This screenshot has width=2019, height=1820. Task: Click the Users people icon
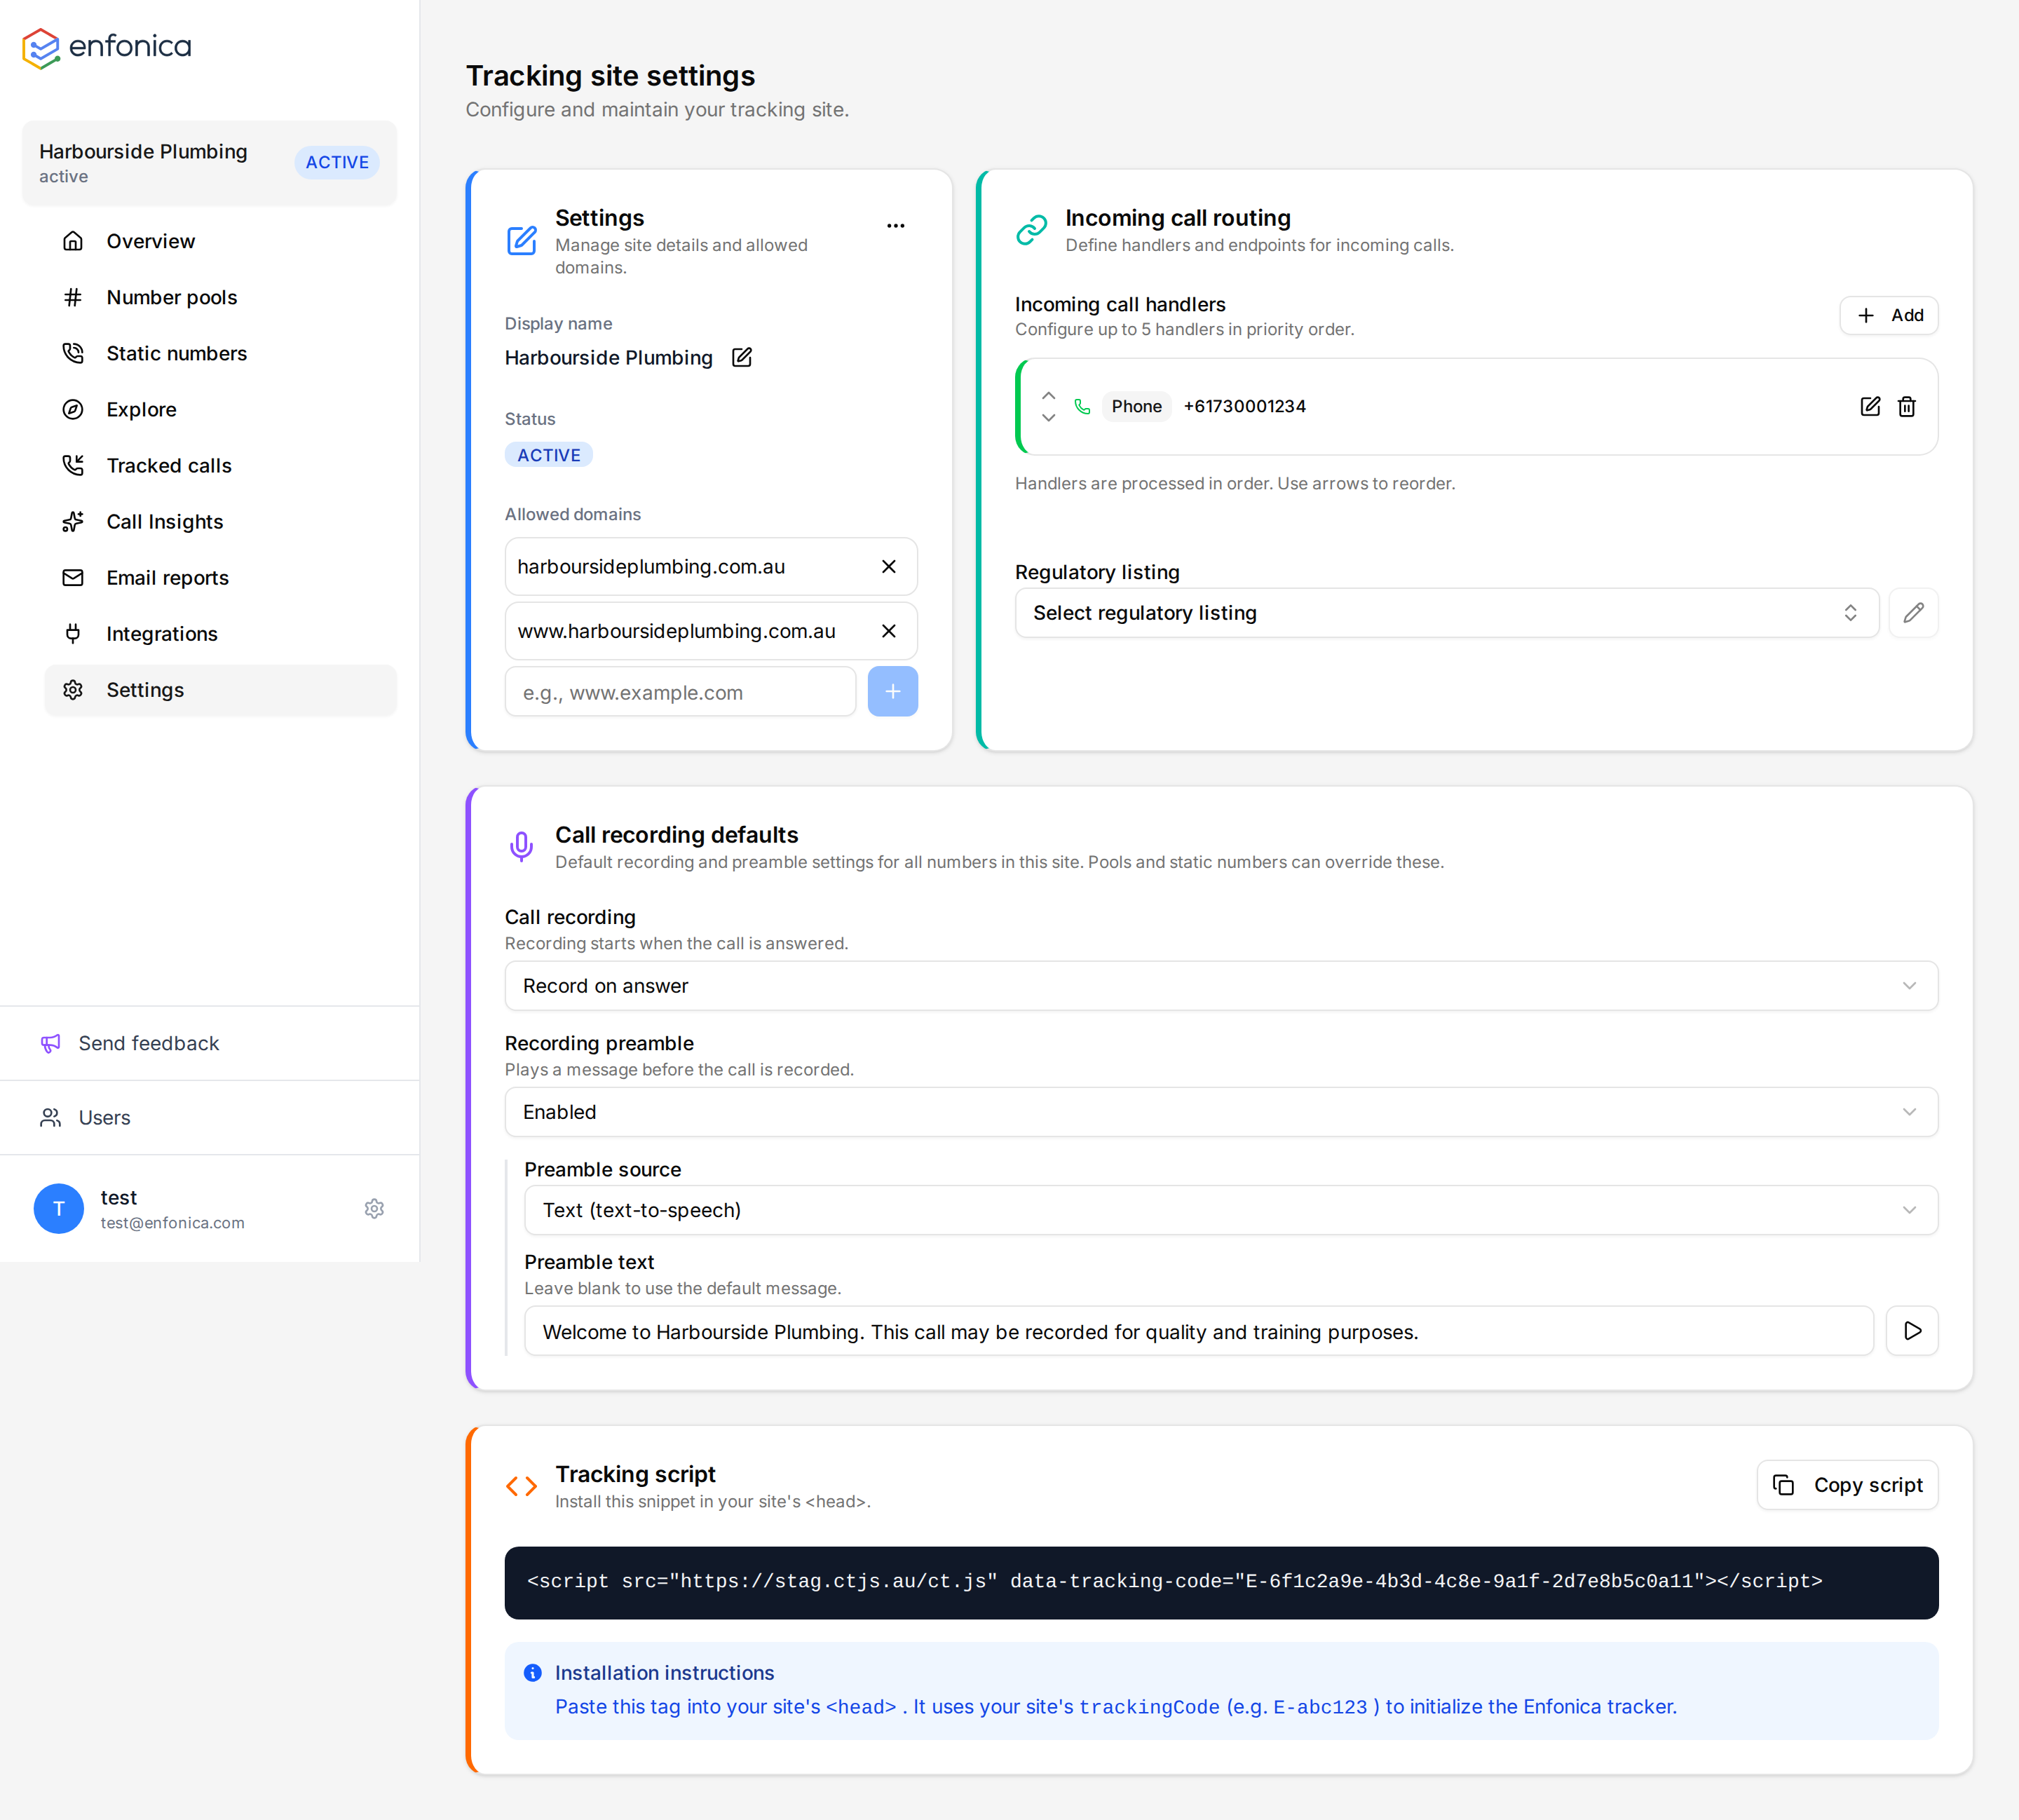click(x=51, y=1118)
